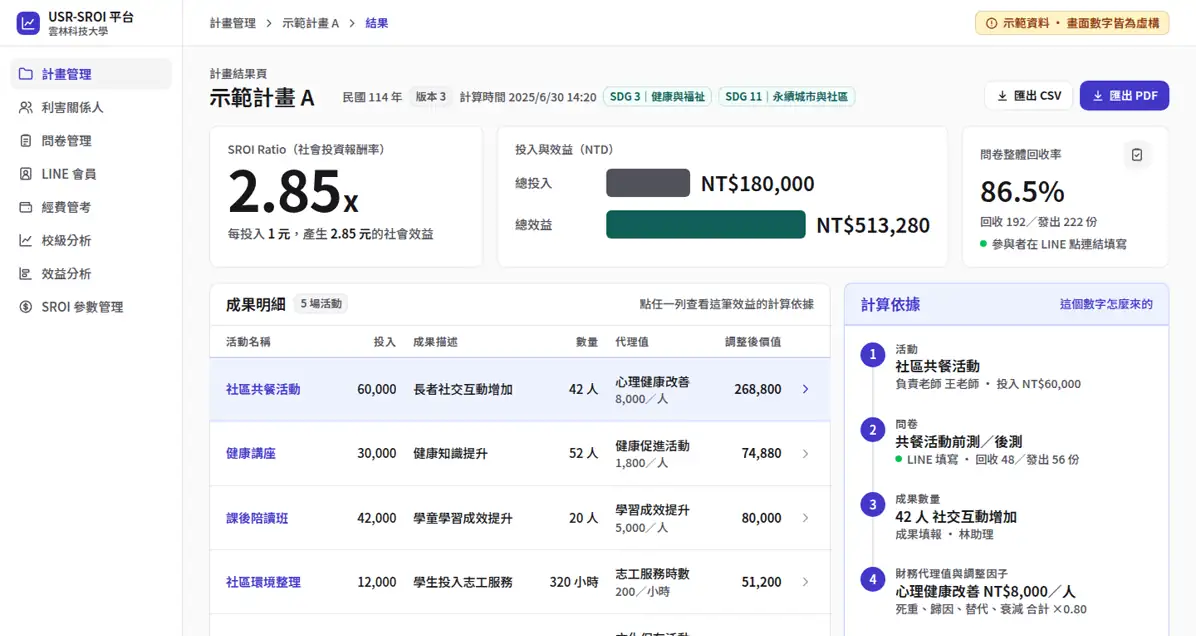Open 利害關係人 in the sidebar
1196x636 pixels.
[x=91, y=108]
